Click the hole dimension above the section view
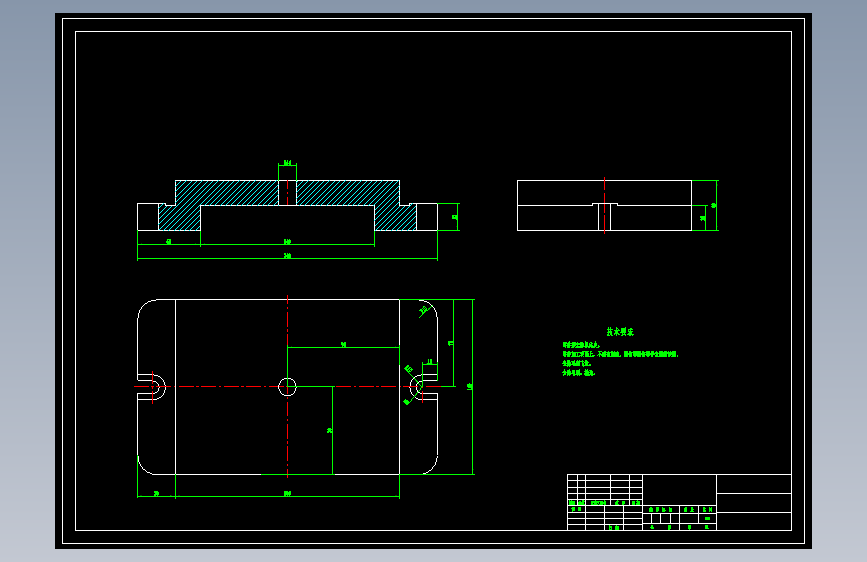The height and width of the screenshot is (562, 867). (x=288, y=163)
